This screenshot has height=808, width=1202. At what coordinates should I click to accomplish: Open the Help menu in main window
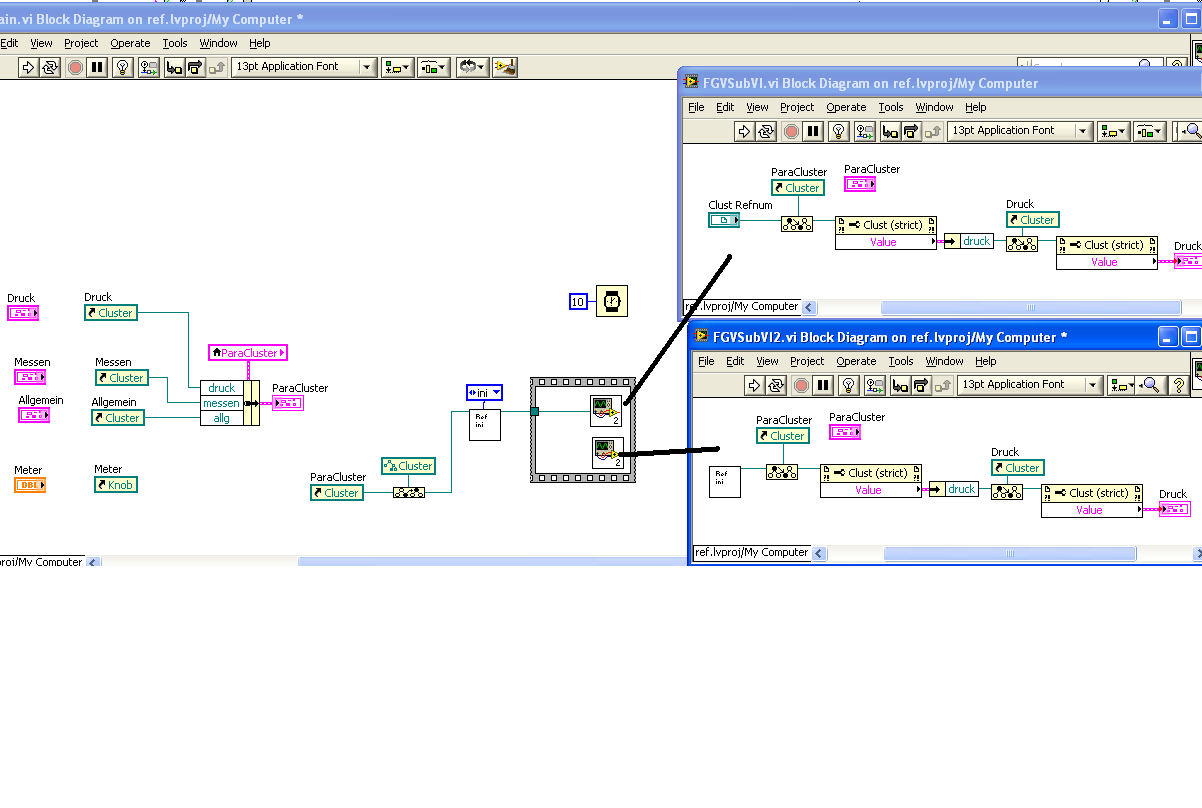pos(260,43)
